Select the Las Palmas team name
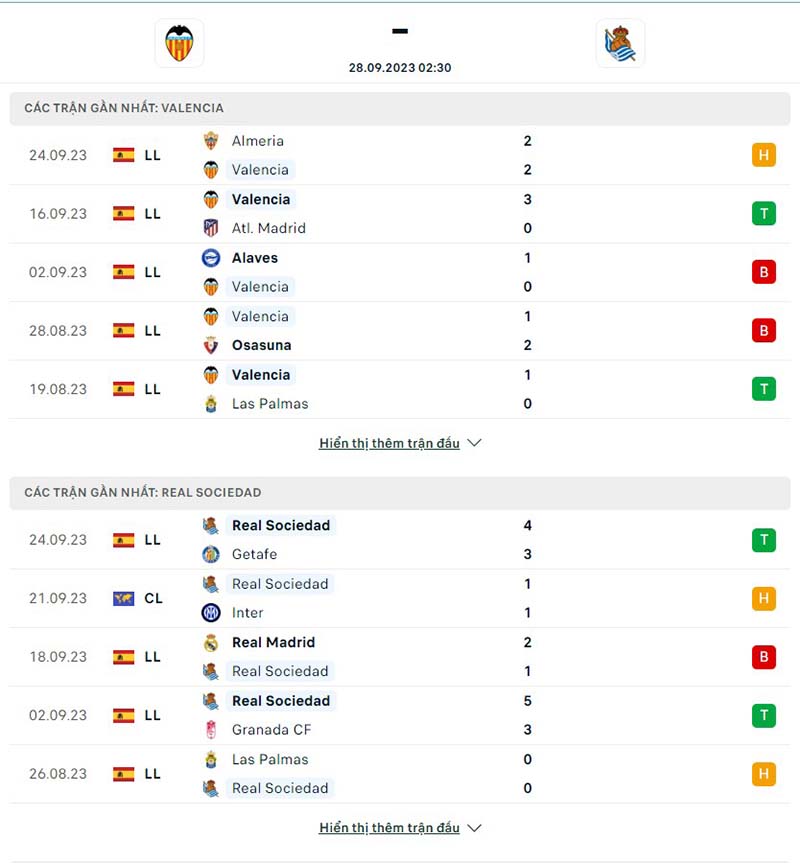Image resolution: width=800 pixels, height=863 pixels. point(273,403)
